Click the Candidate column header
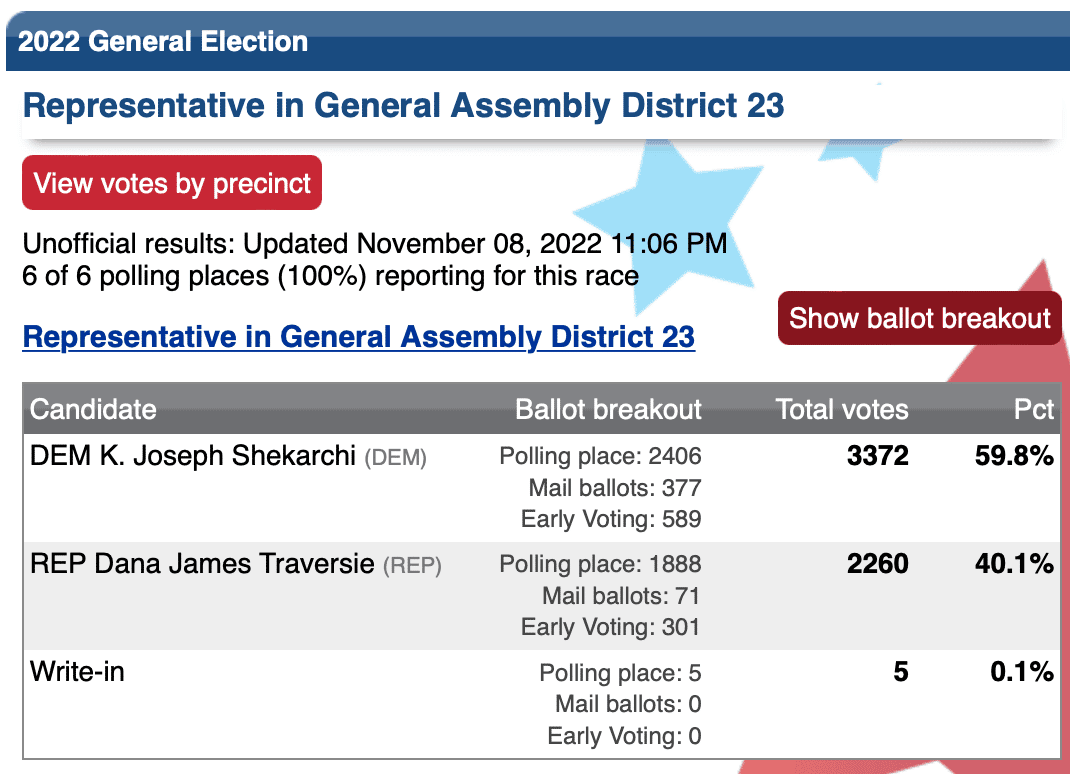Image resolution: width=1070 pixels, height=774 pixels. coord(93,409)
